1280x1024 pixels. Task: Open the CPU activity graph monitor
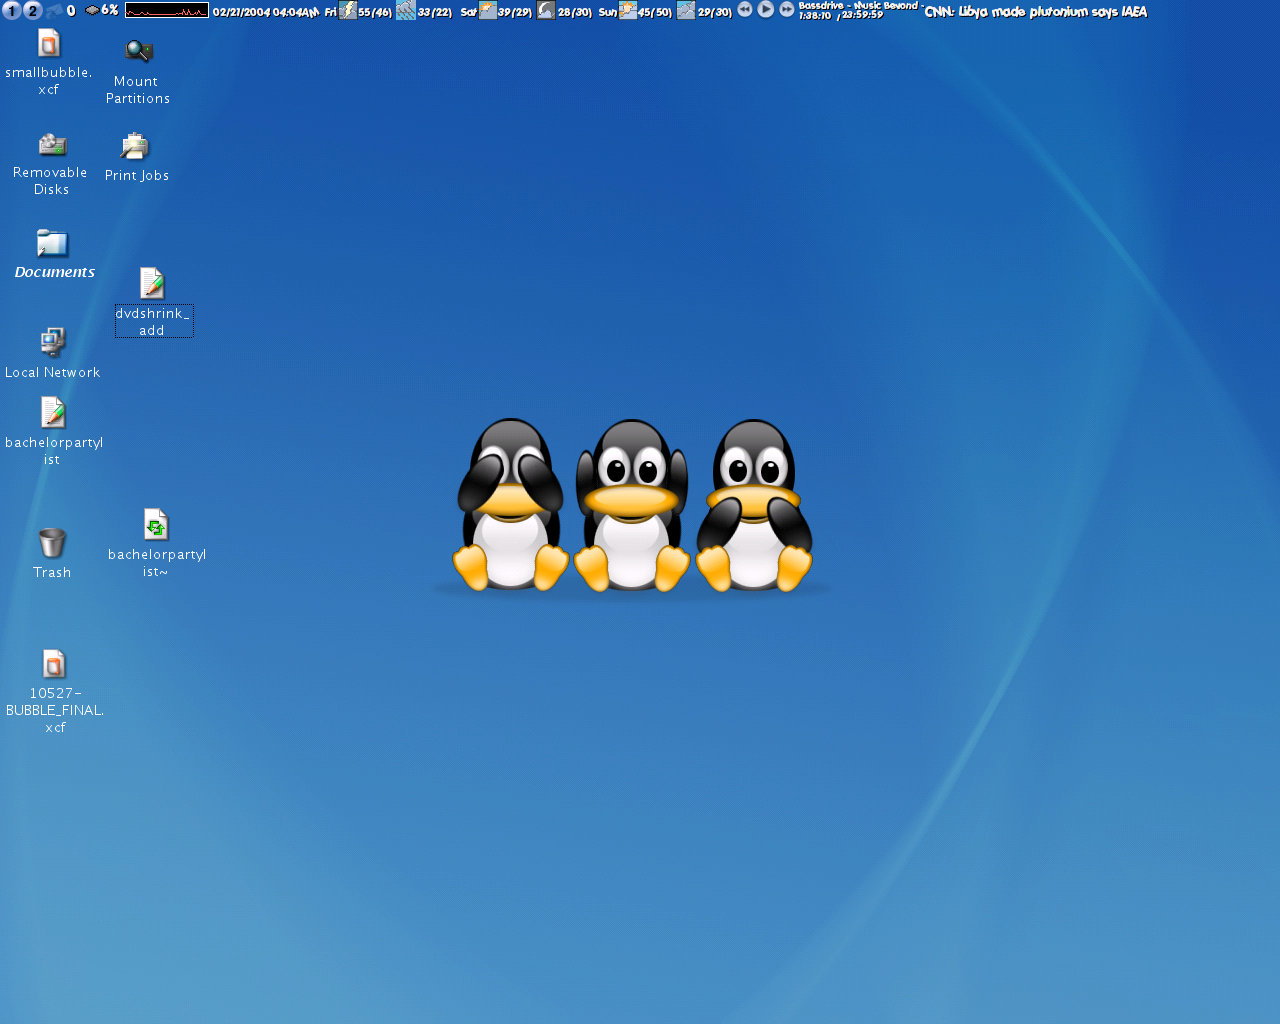pos(167,11)
